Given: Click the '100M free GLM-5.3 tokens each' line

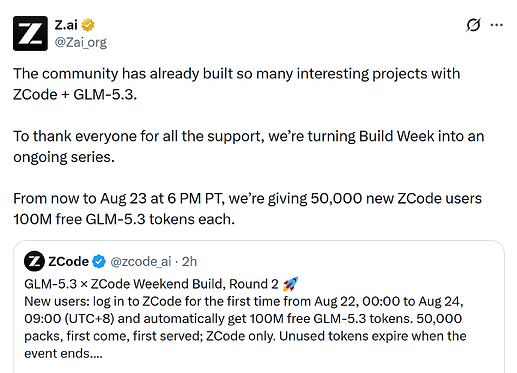Looking at the screenshot, I should (124, 220).
